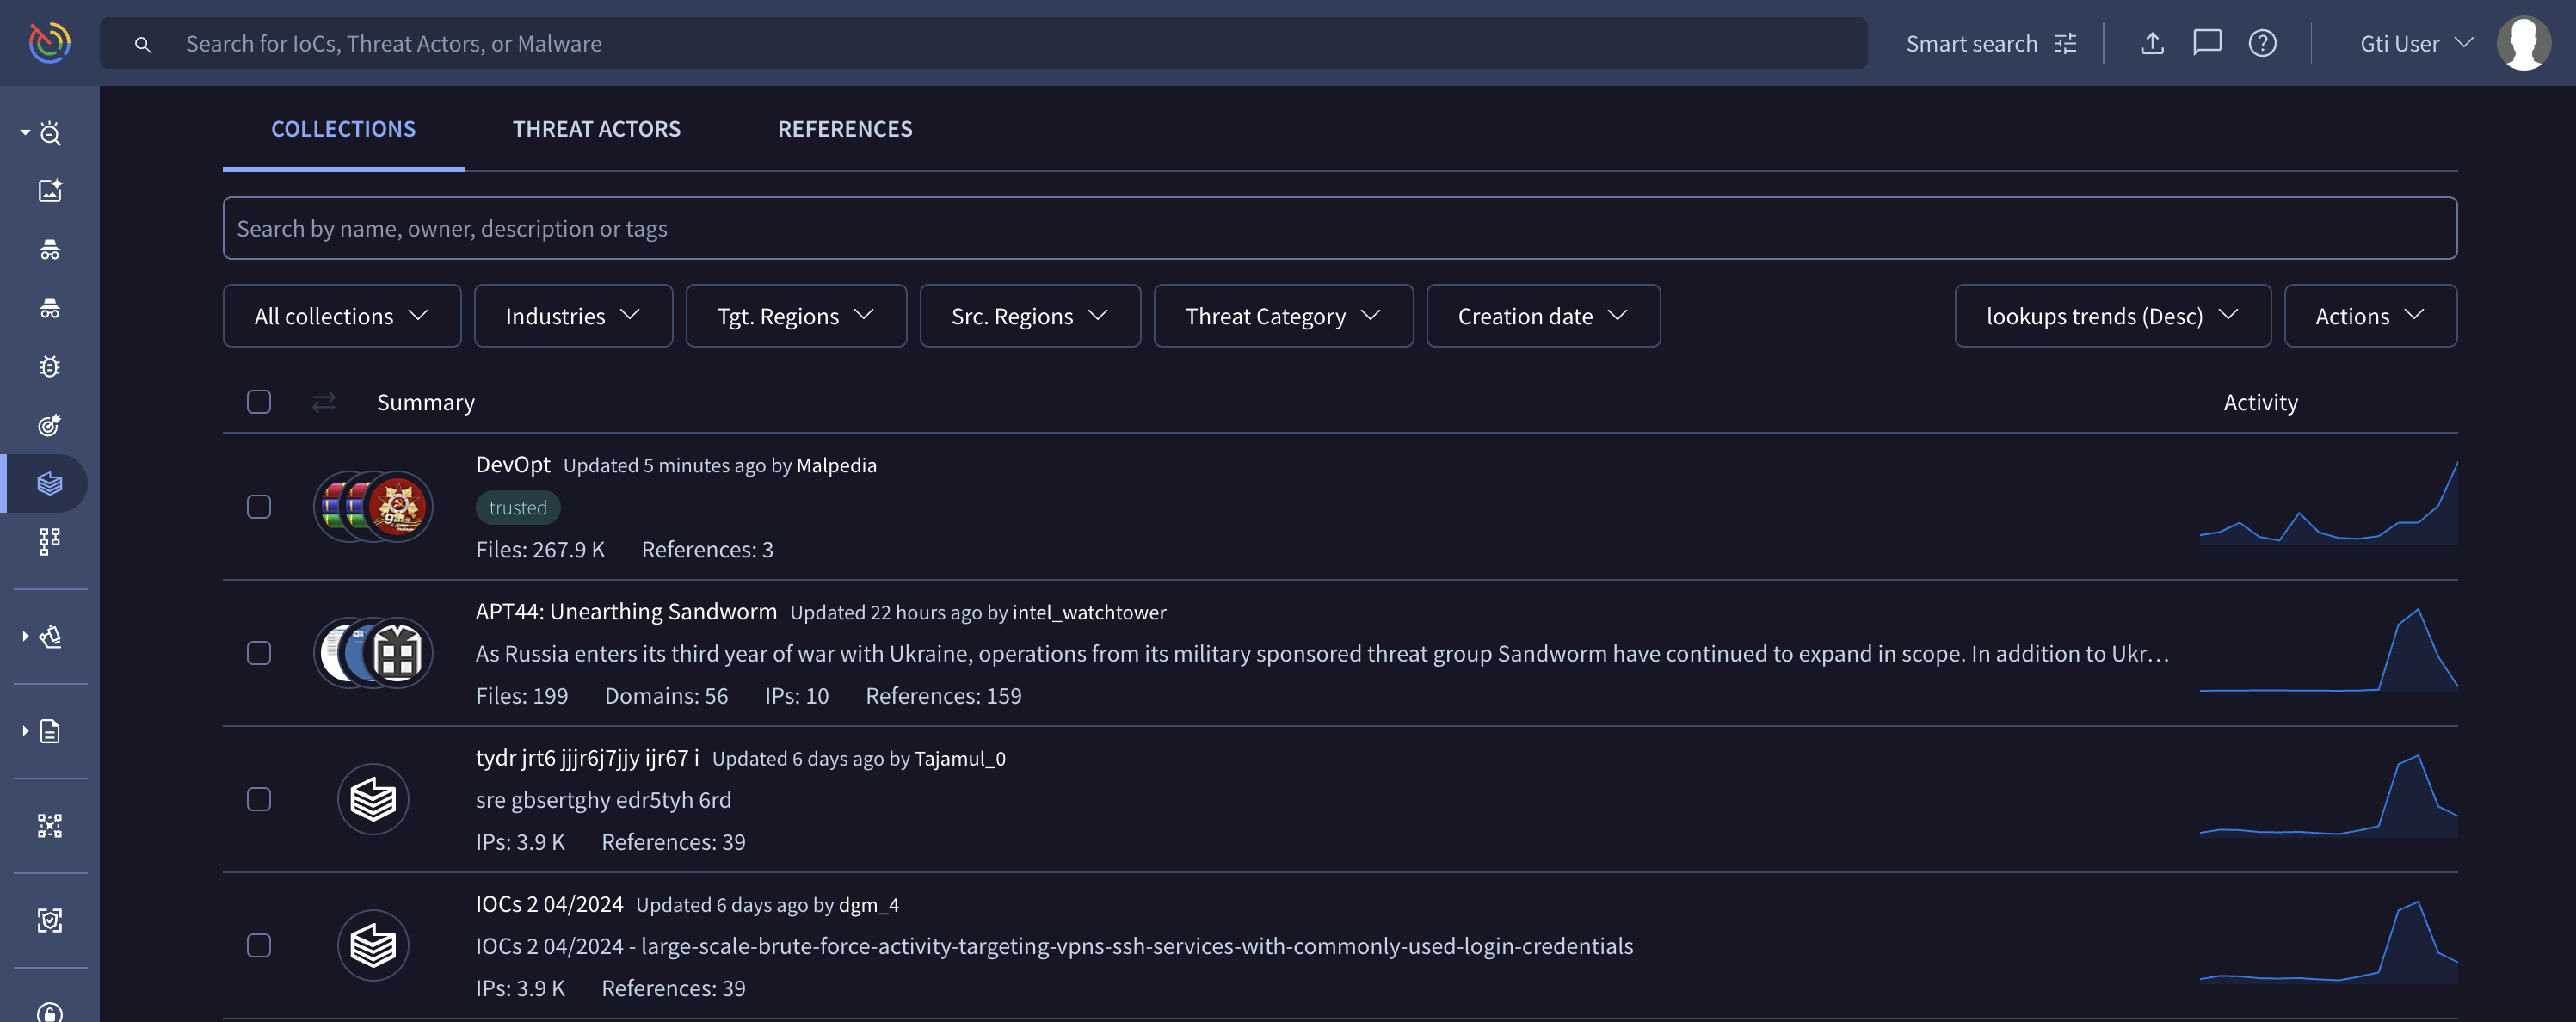Click the tydr jrt6 activity trend chart
The height and width of the screenshot is (1022, 2576).
(x=2328, y=795)
